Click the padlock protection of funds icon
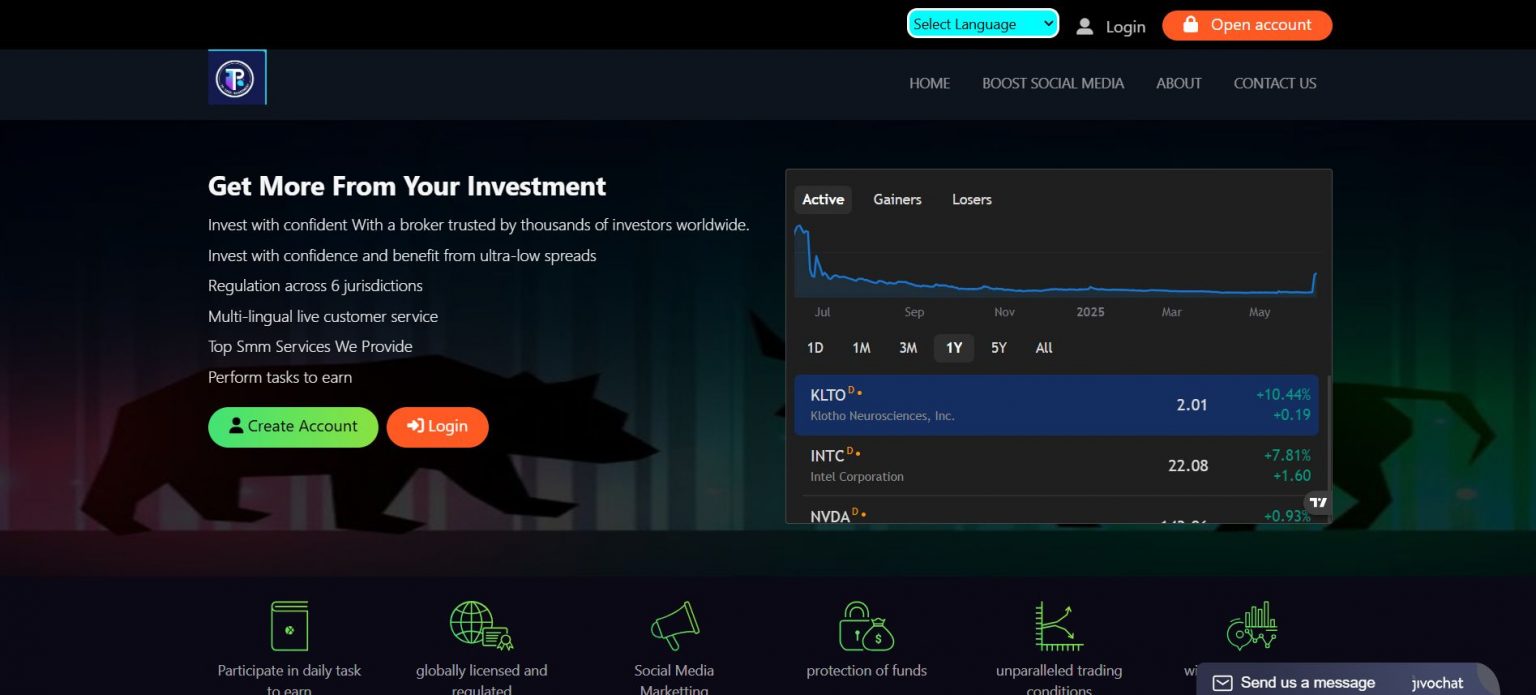 866,626
